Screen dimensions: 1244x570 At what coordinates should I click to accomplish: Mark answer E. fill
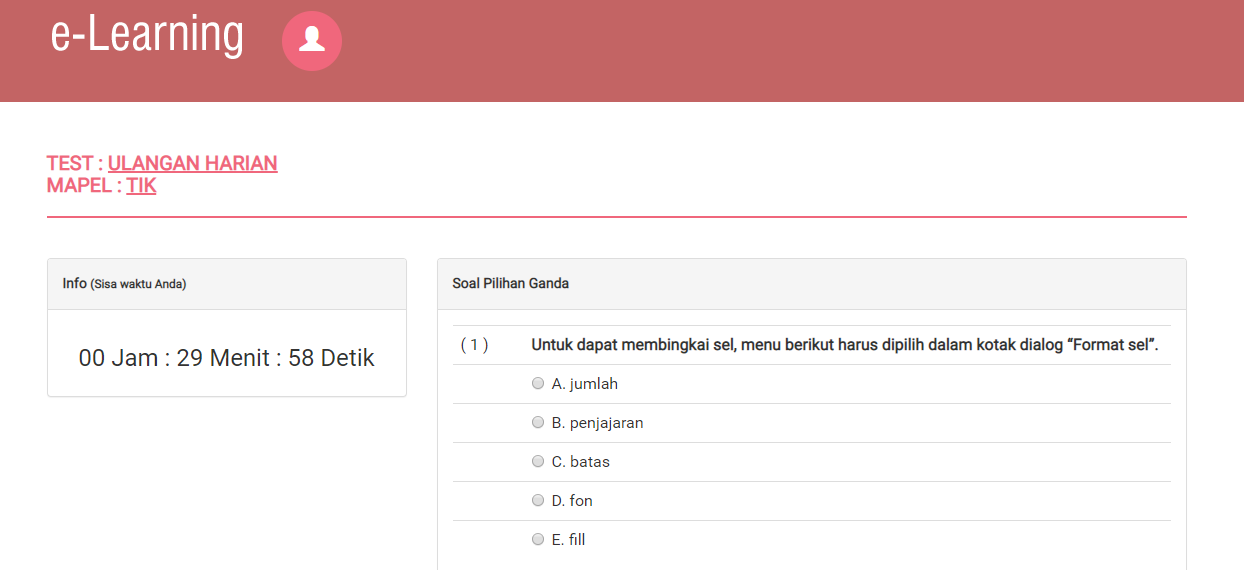[x=538, y=540]
